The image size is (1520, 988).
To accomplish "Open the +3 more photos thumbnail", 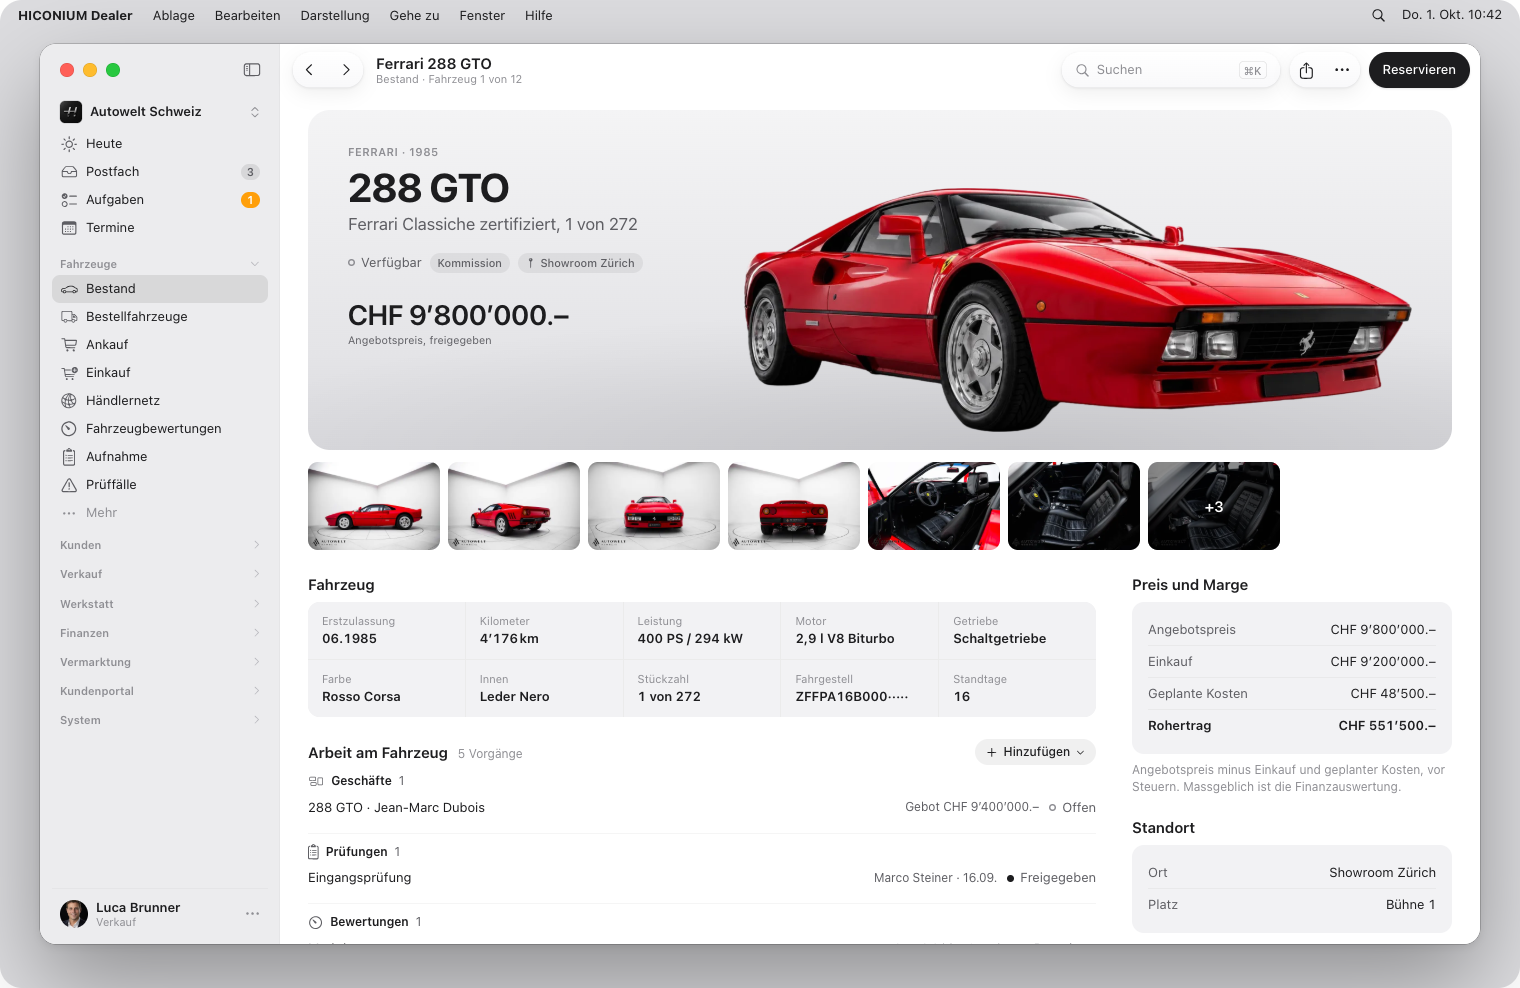I will (x=1214, y=506).
